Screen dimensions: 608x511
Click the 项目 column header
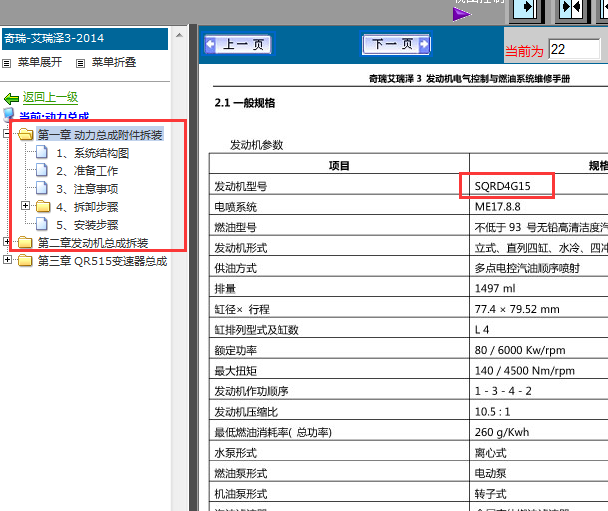click(339, 166)
